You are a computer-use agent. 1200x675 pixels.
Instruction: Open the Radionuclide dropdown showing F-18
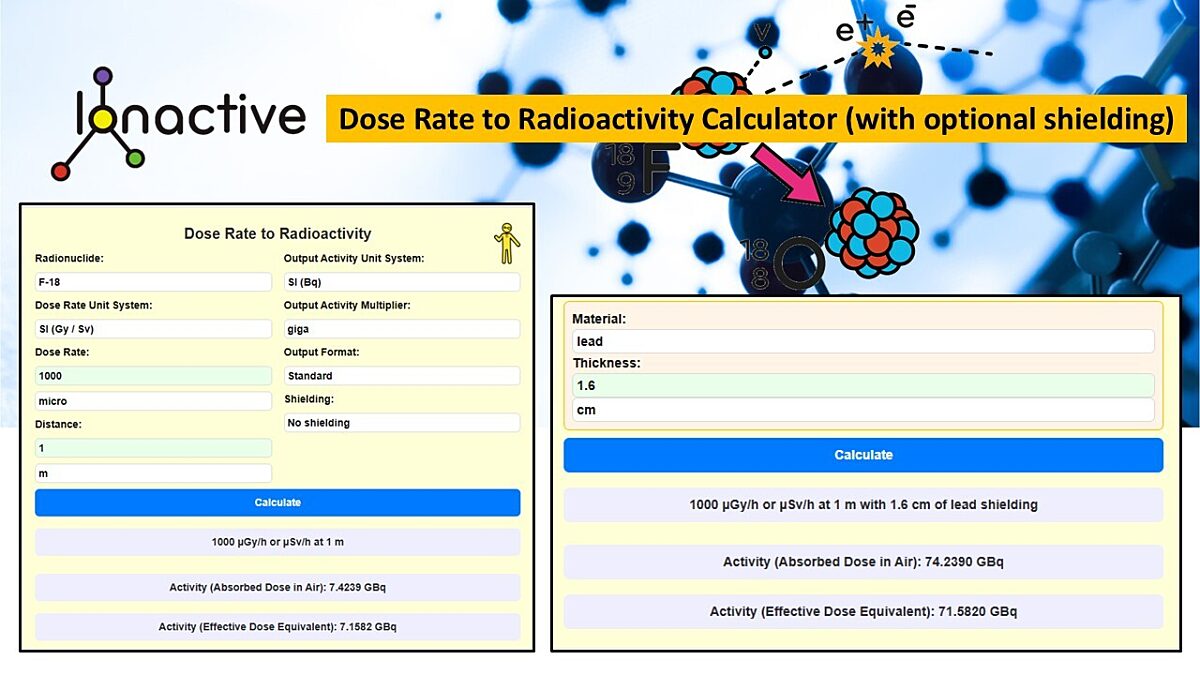point(152,281)
